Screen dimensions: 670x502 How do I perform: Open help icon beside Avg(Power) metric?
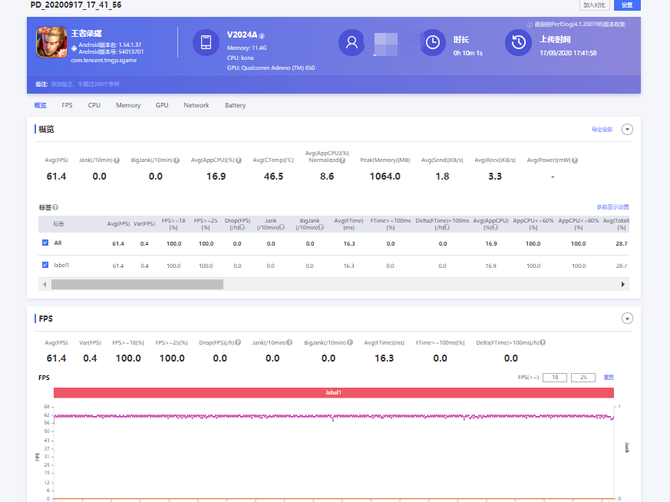[575, 161]
